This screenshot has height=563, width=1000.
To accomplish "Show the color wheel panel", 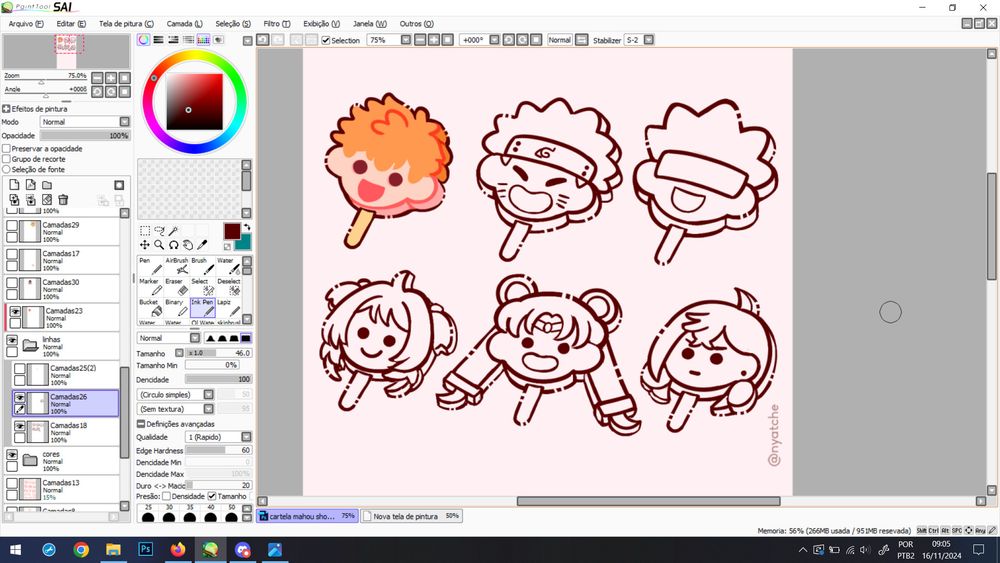I will click(143, 40).
